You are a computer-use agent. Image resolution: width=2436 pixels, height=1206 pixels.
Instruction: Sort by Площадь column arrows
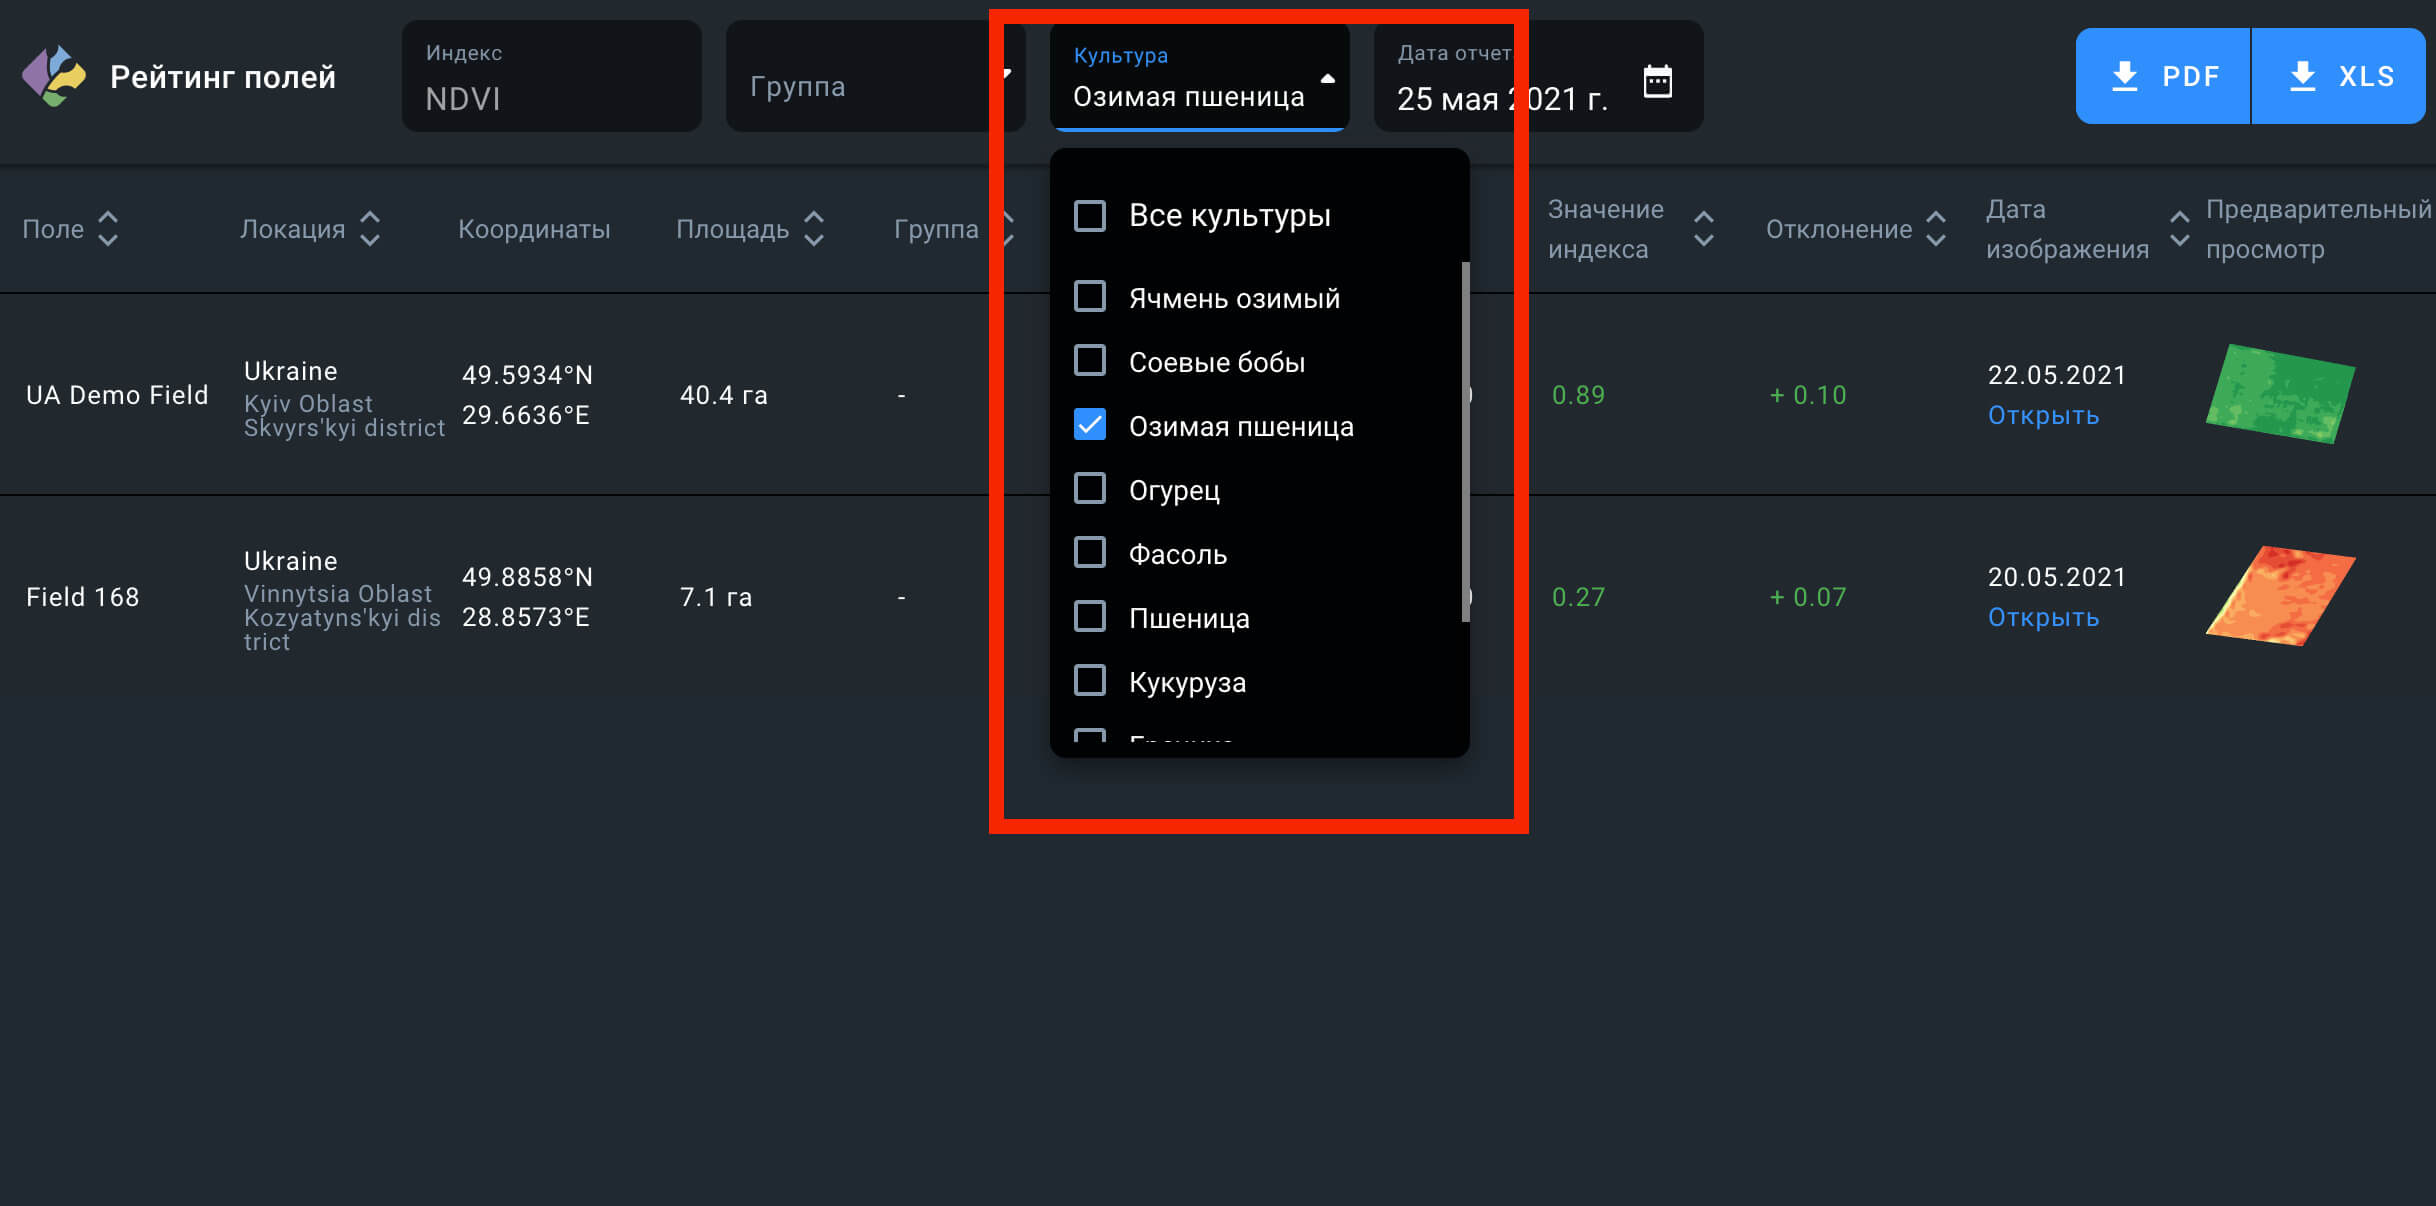point(814,229)
